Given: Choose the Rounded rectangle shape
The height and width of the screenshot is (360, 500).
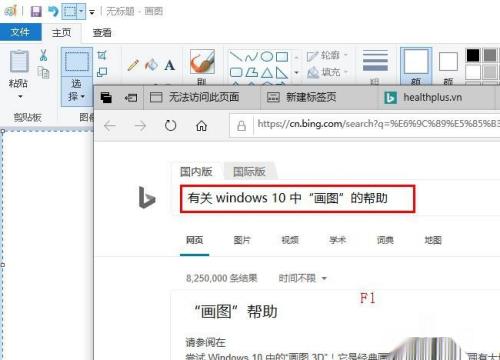Looking at the screenshot, I should point(236,72).
